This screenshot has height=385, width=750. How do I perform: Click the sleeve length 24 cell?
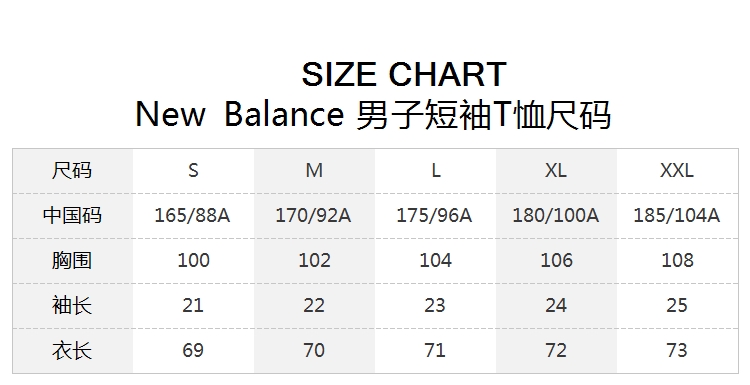point(556,306)
